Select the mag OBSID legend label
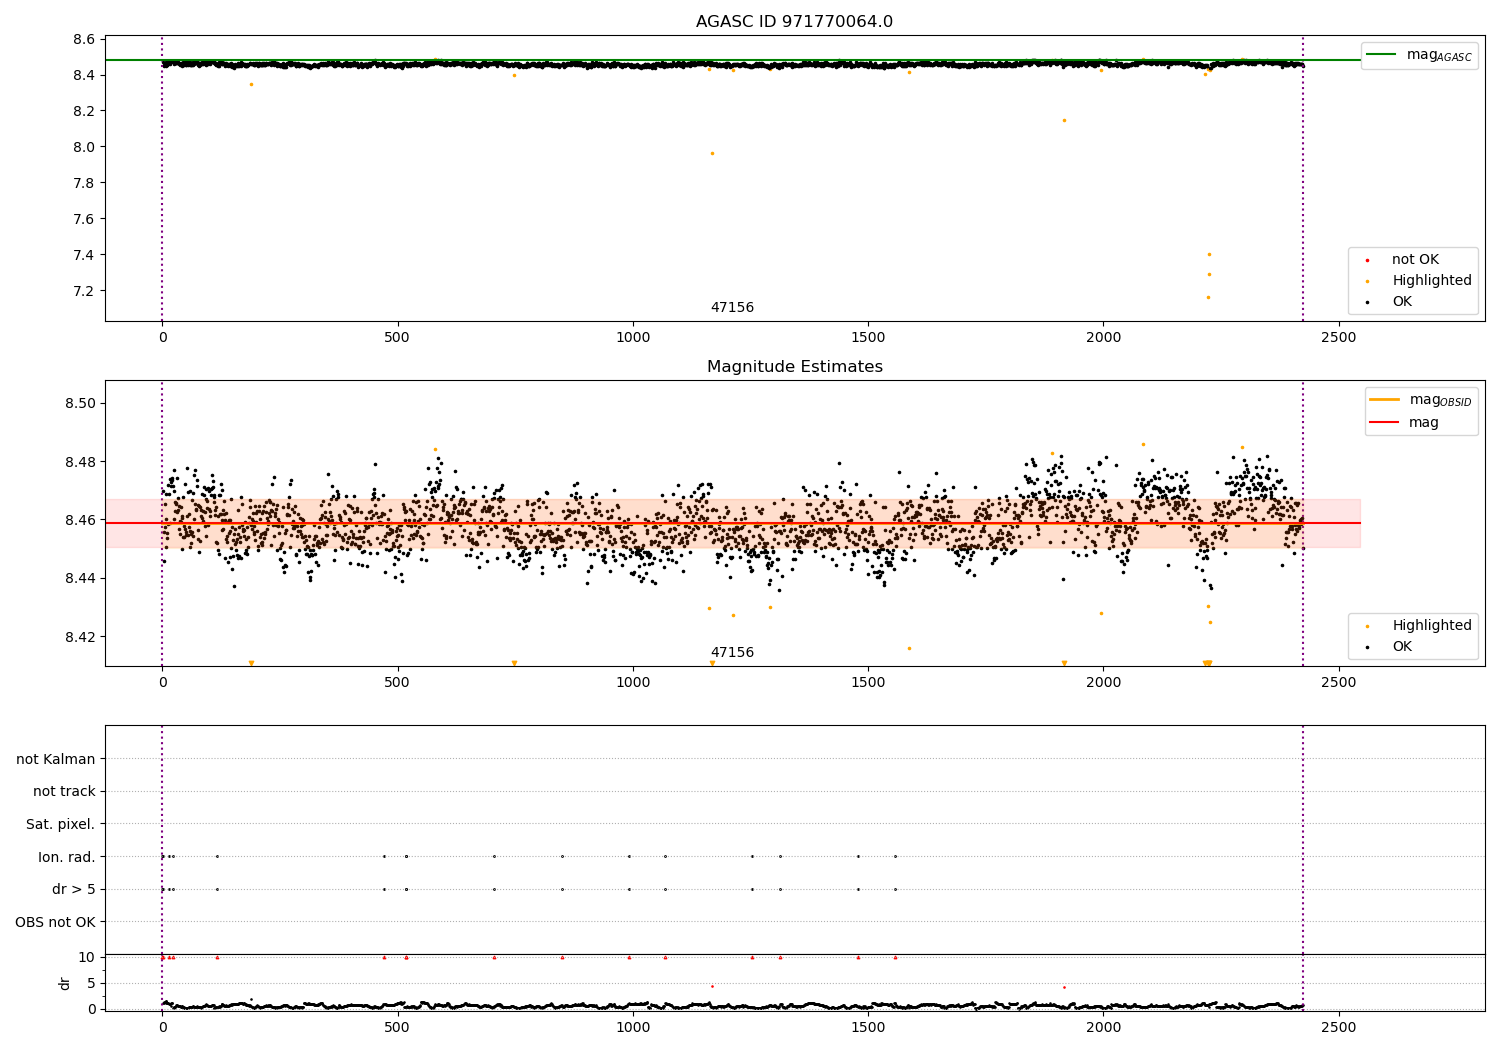 (1440, 400)
